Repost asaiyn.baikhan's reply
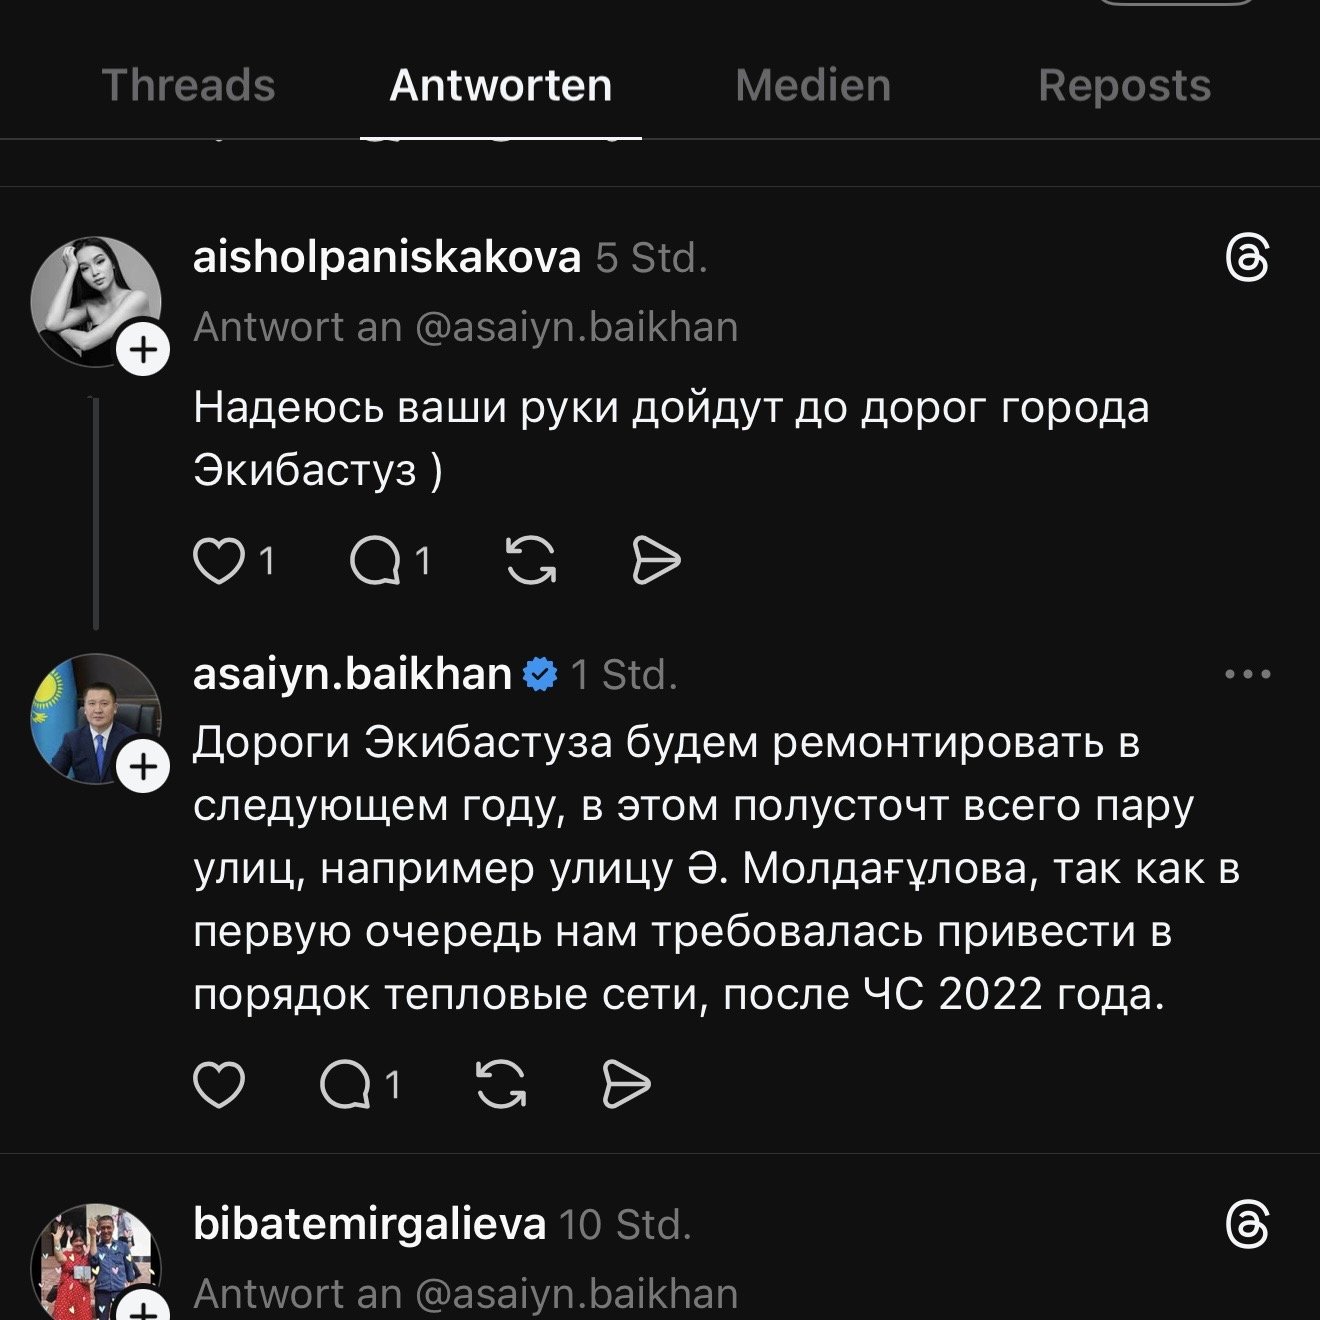 (501, 1085)
